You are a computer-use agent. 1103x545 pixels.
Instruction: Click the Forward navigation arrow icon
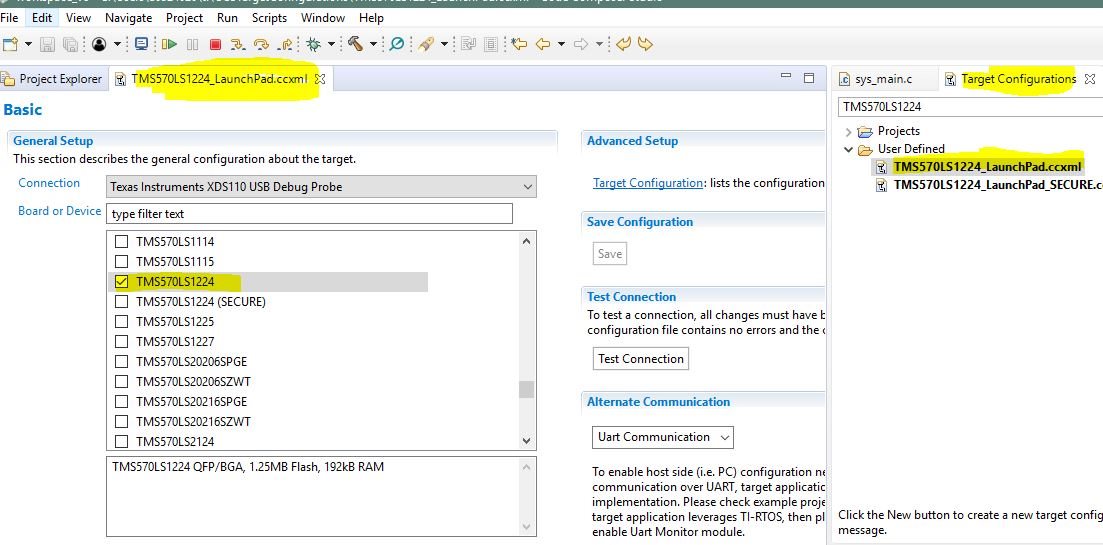(x=581, y=44)
